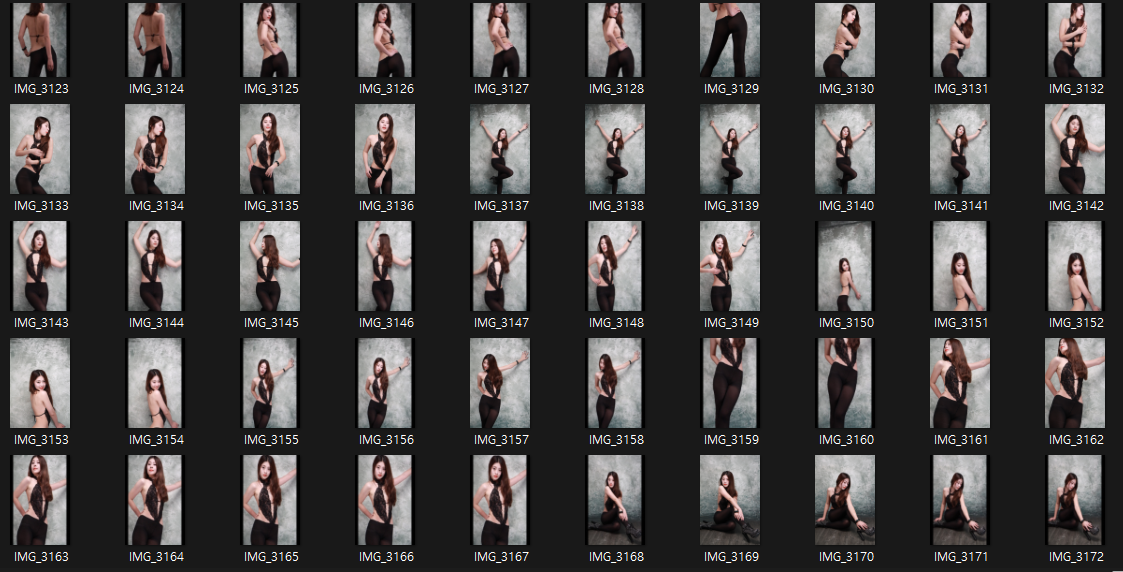This screenshot has height=572, width=1123.
Task: Select the IMG_3171 thumbnail
Action: pyautogui.click(x=960, y=500)
